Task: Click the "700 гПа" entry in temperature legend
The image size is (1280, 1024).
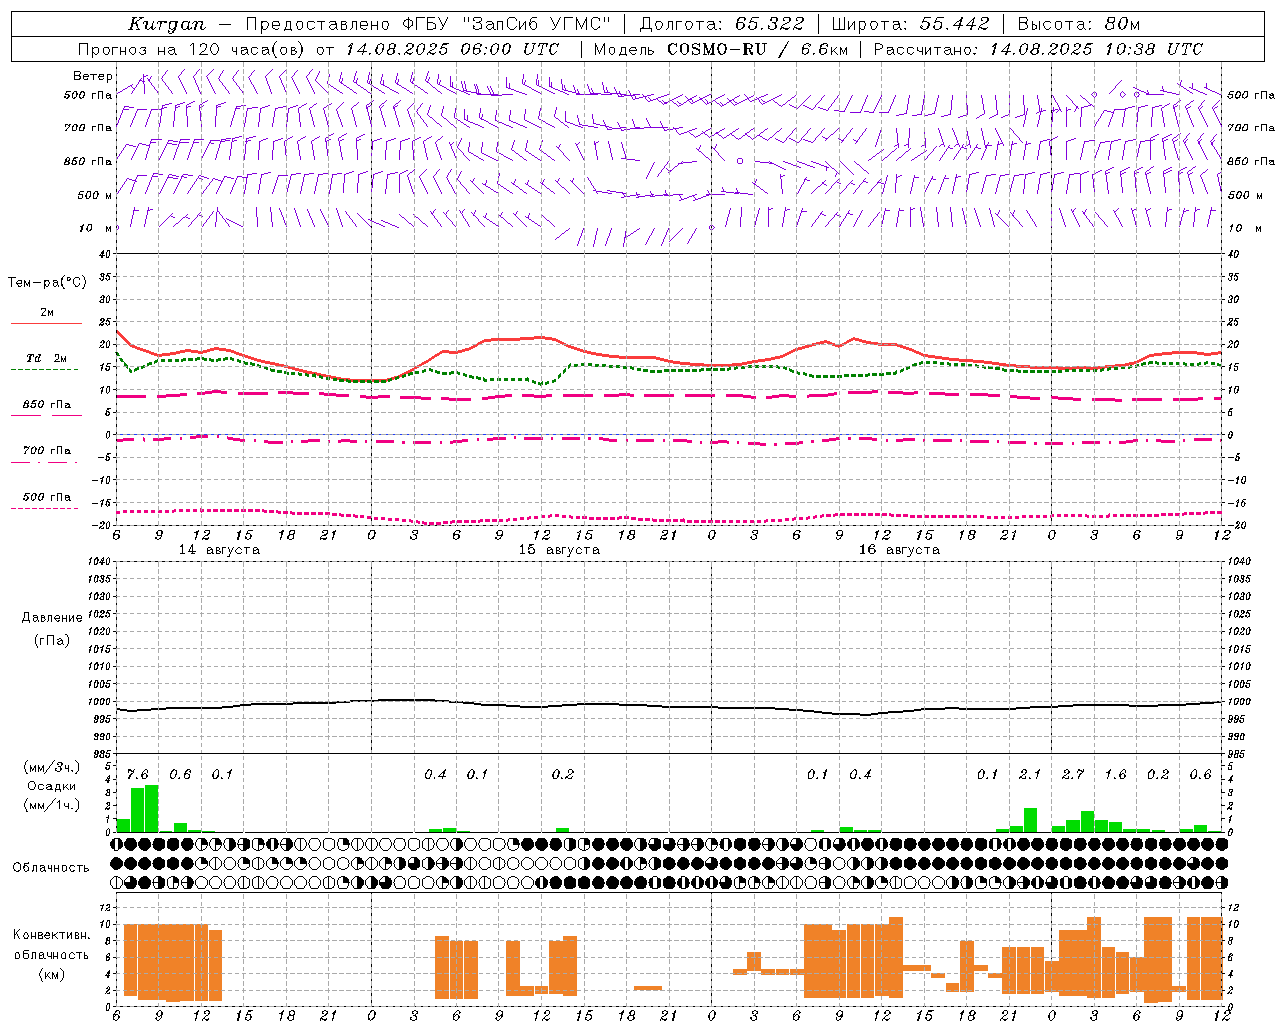Action: (x=46, y=451)
